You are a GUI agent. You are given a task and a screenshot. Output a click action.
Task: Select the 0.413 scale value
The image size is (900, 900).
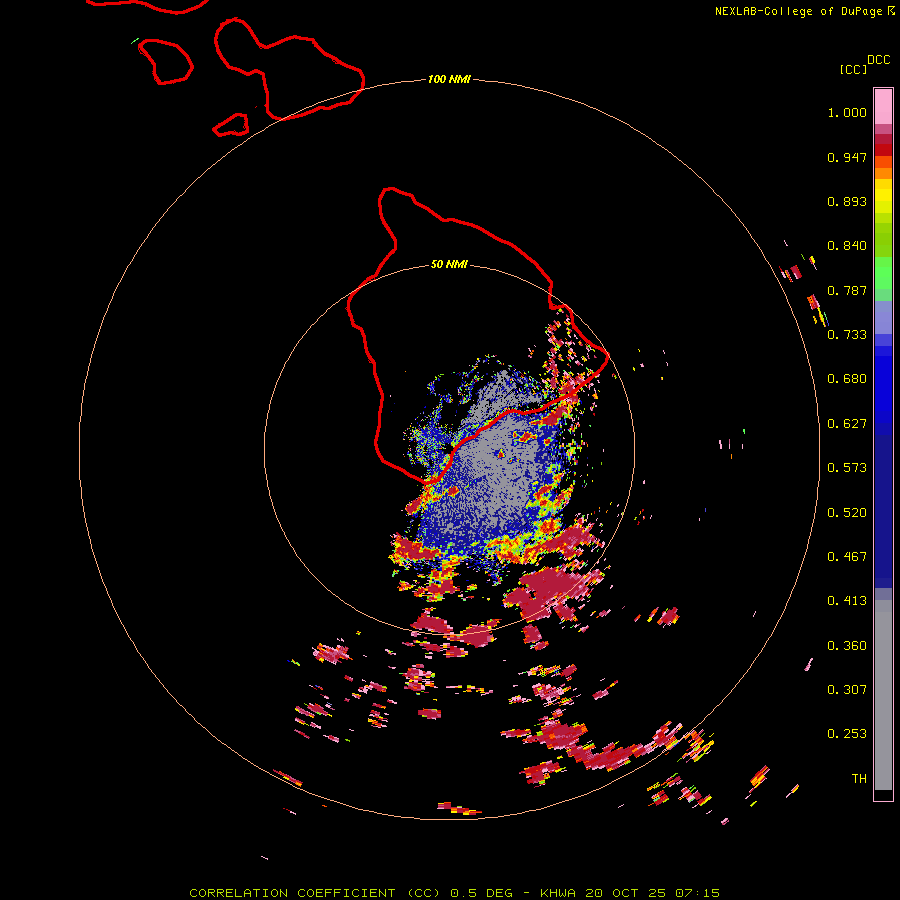(847, 601)
